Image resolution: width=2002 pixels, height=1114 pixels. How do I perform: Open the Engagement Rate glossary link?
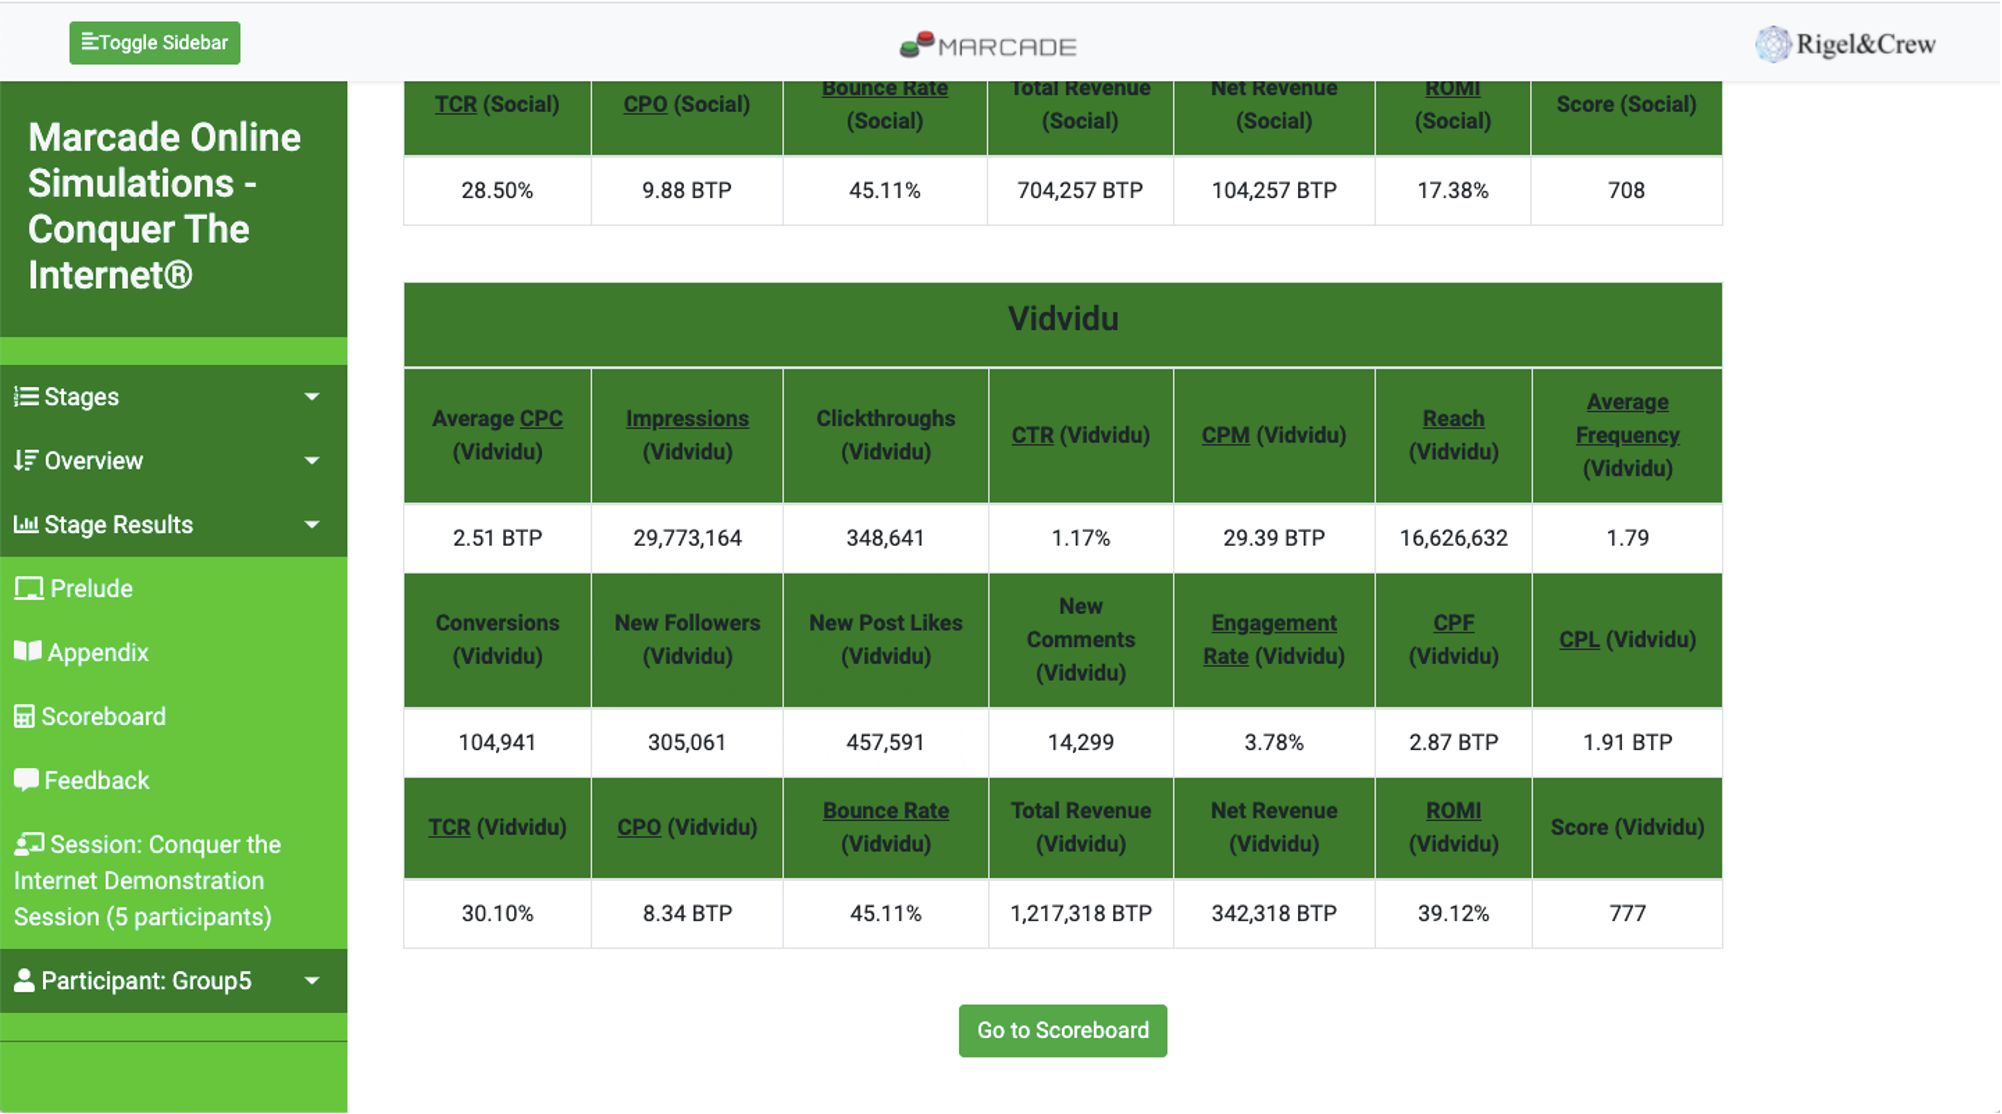tap(1273, 623)
